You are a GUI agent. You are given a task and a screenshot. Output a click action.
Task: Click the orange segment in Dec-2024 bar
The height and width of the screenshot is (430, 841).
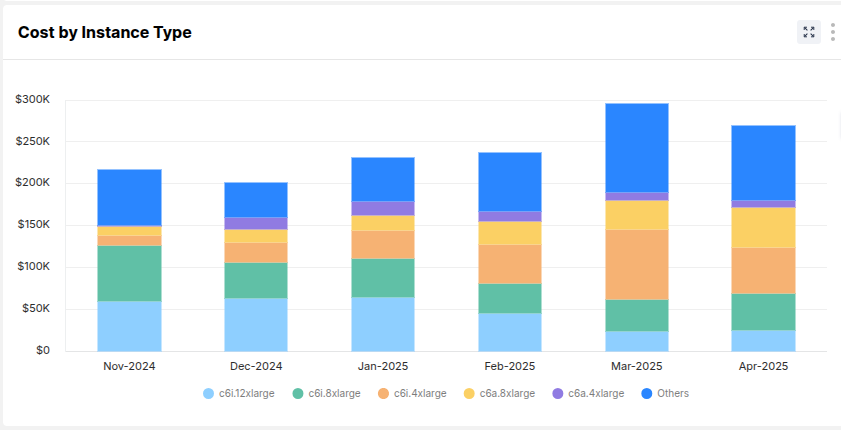255,252
